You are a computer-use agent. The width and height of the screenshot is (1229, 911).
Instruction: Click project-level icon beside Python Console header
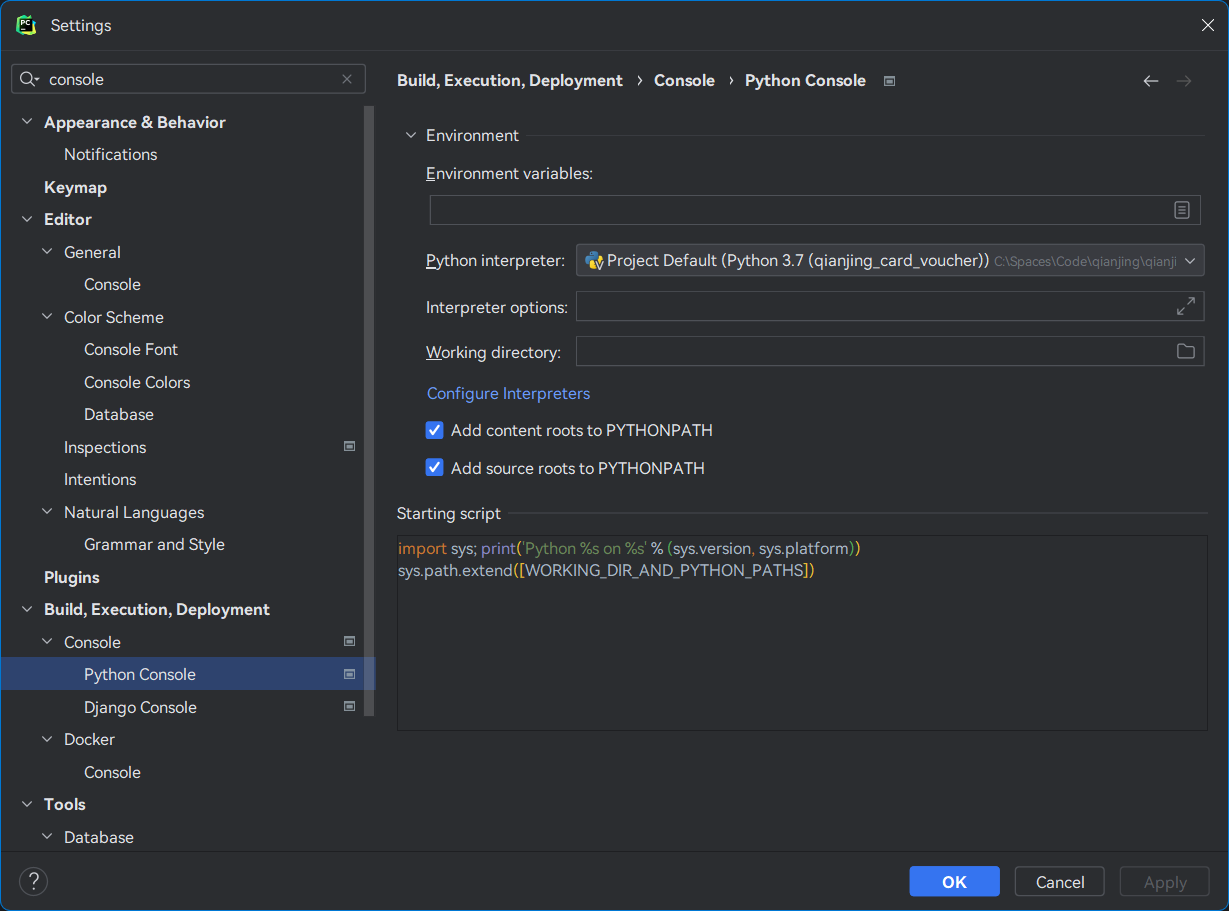coord(890,81)
